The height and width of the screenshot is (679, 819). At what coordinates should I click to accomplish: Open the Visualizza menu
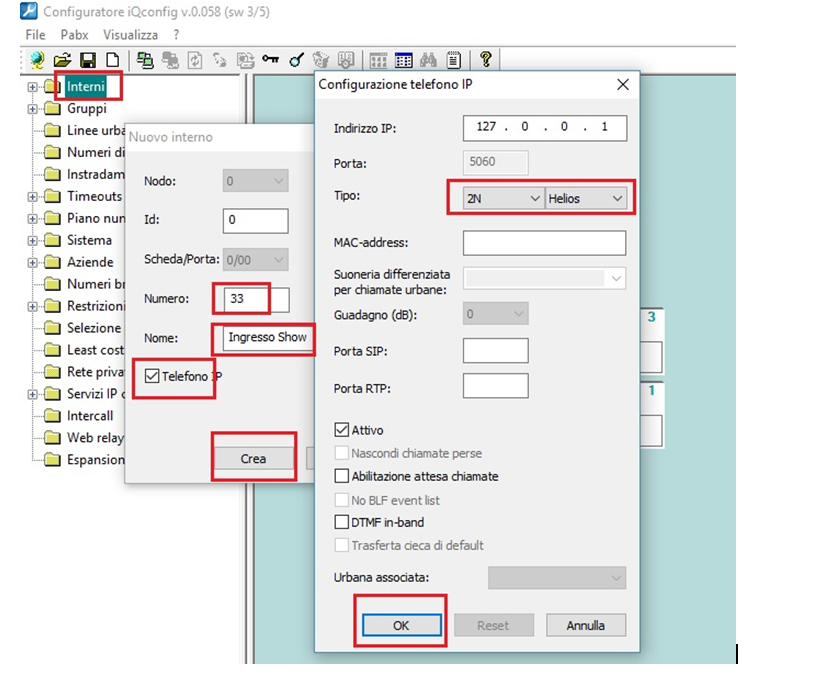click(130, 34)
